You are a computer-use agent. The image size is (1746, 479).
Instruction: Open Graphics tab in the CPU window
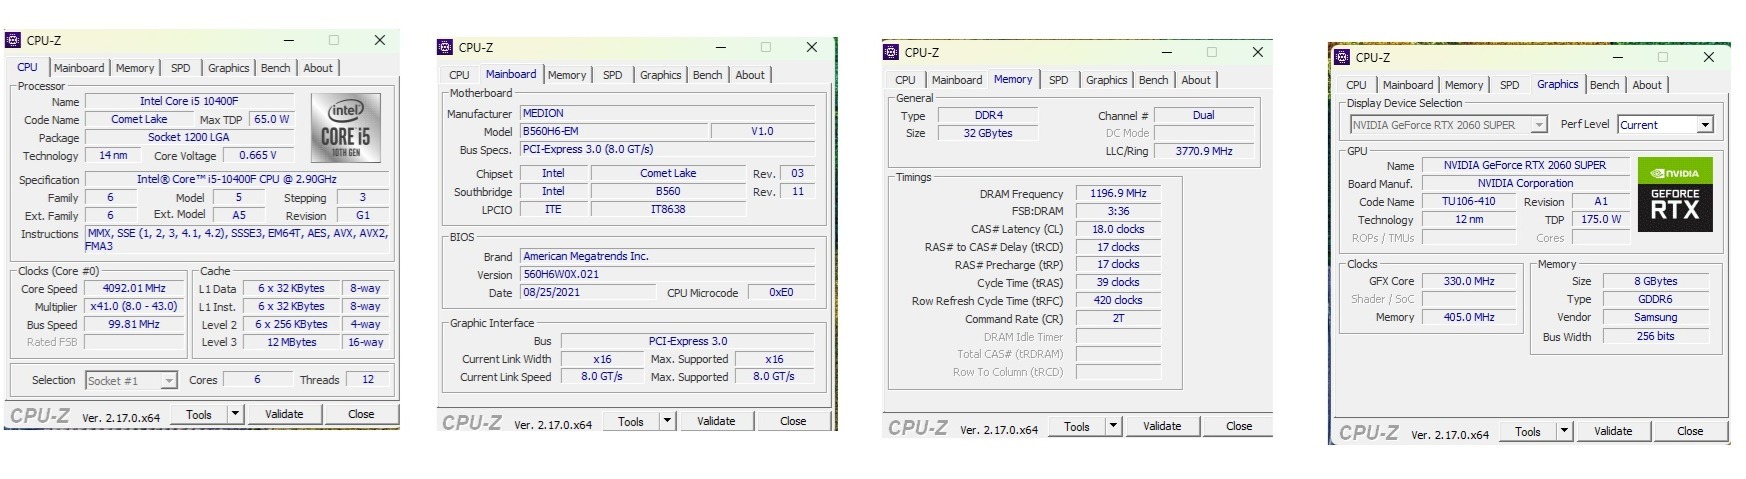point(229,68)
